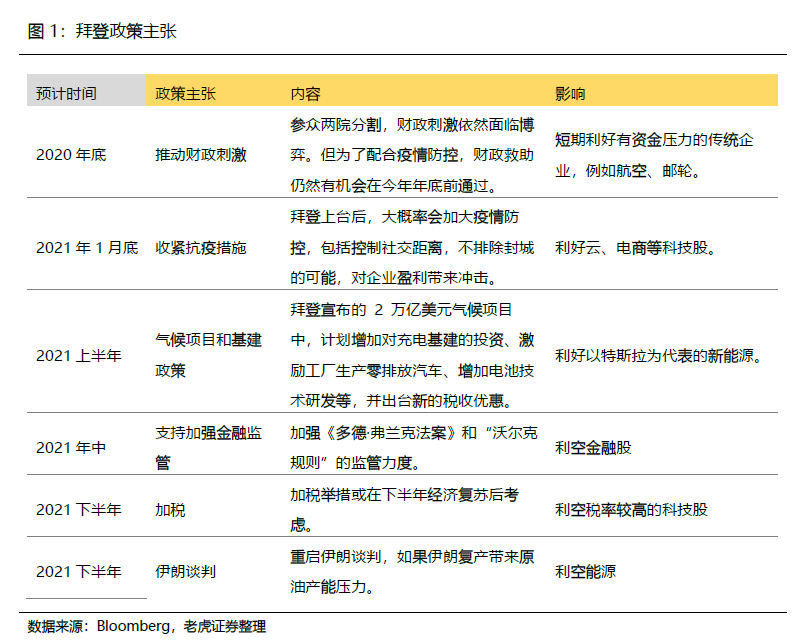
Task: Click content mentioning '多德·弗兰克法案'
Action: 414,448
